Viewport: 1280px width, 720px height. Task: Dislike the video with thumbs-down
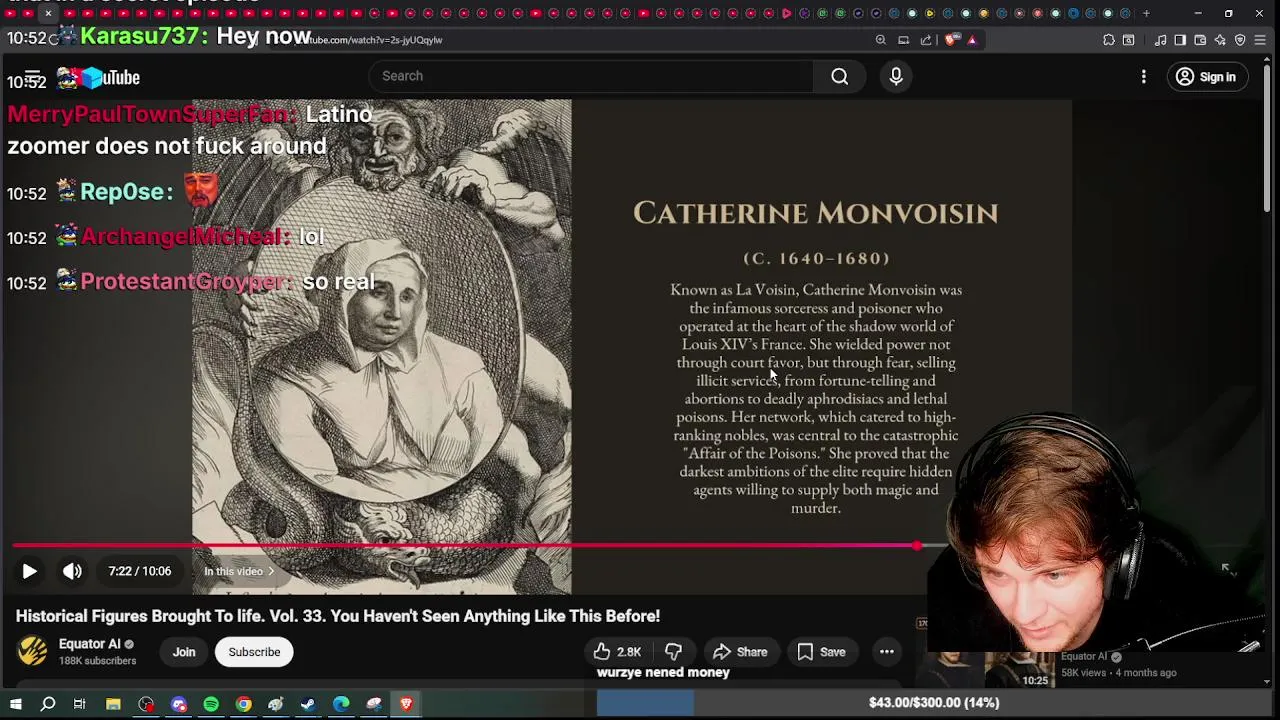[673, 652]
